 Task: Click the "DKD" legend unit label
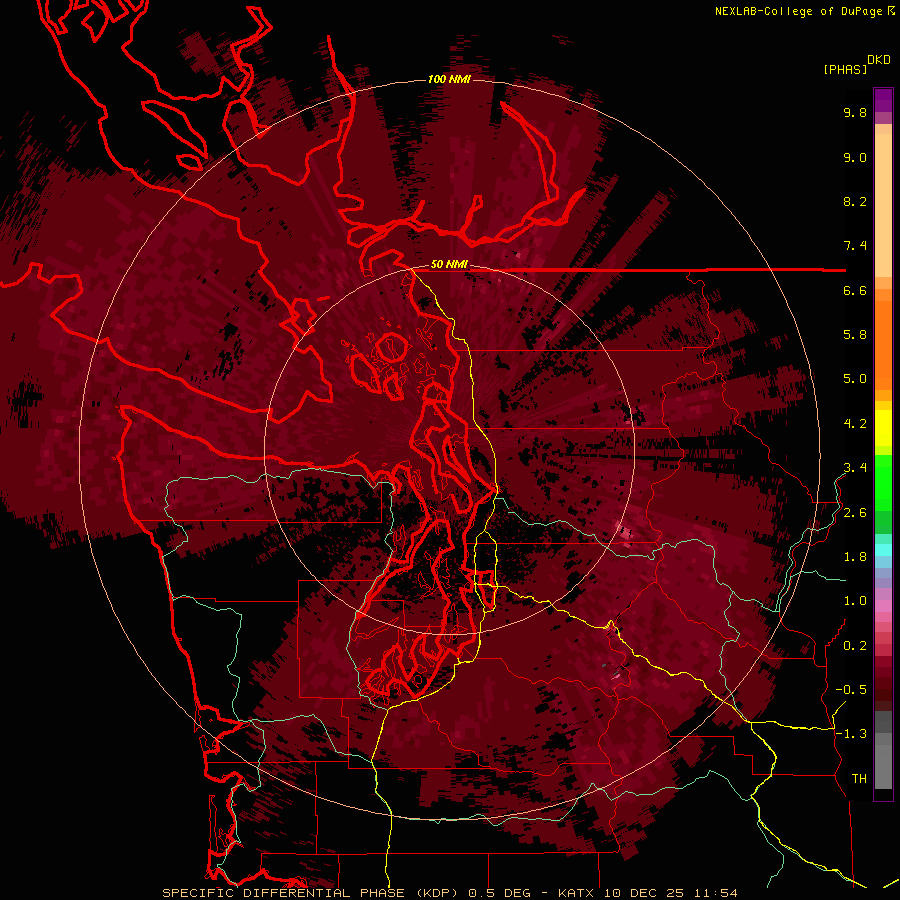coord(879,60)
